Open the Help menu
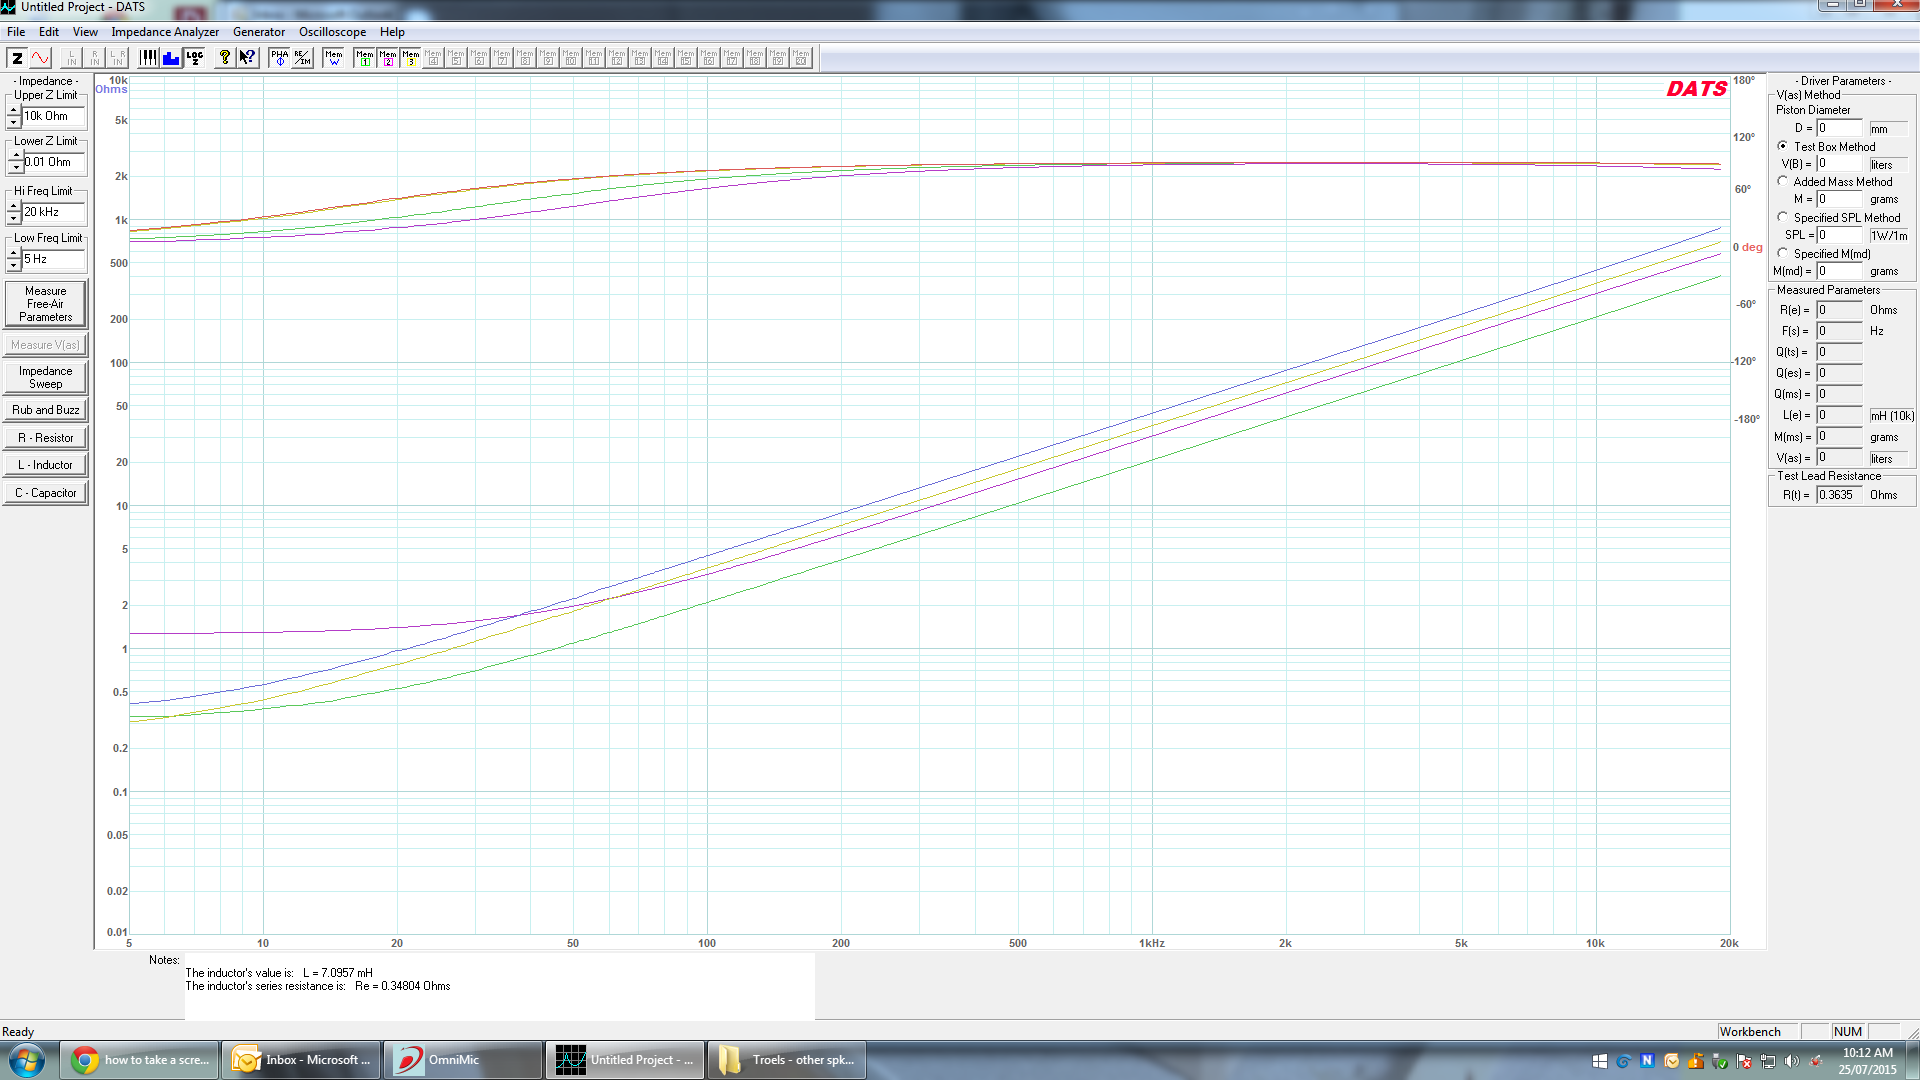1920x1080 pixels. 392,32
